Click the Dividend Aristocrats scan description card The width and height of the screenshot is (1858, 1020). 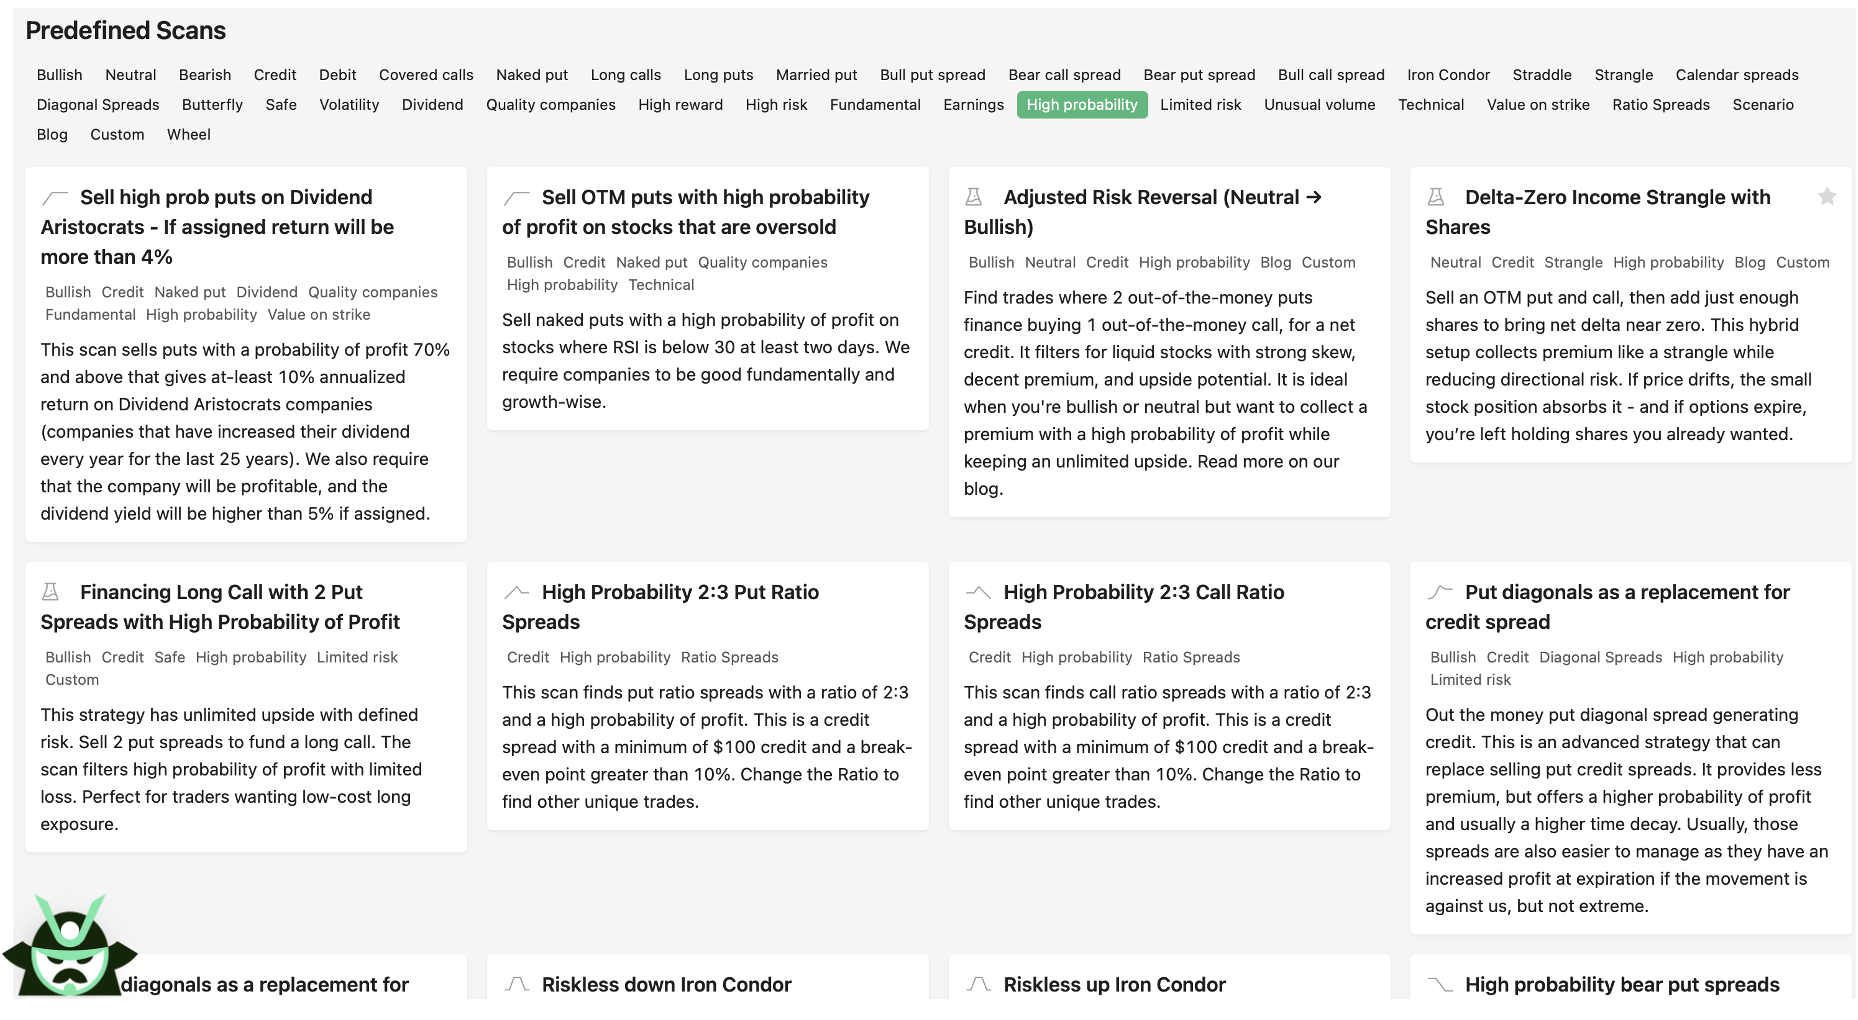tap(246, 432)
